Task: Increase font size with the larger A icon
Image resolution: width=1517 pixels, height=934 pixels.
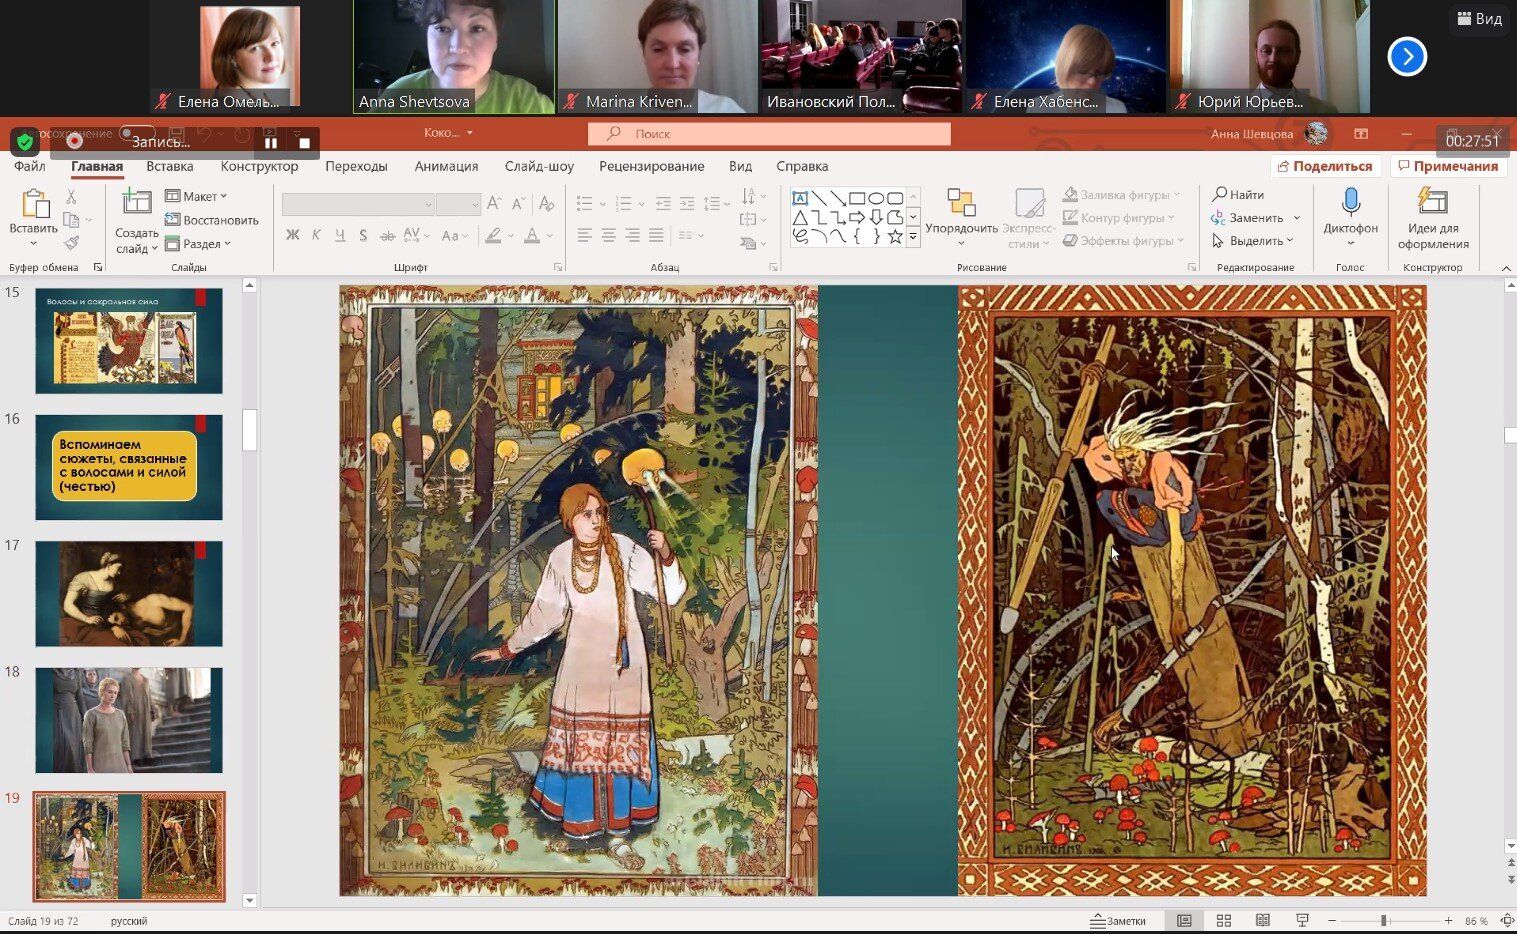Action: 494,204
